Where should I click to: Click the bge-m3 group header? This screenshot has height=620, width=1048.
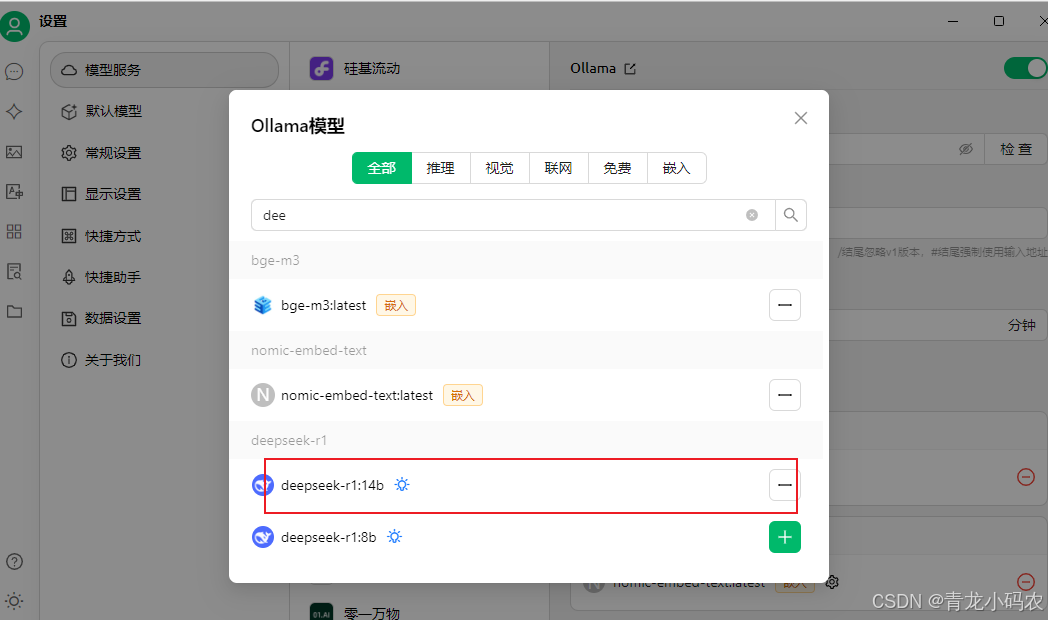(x=526, y=261)
